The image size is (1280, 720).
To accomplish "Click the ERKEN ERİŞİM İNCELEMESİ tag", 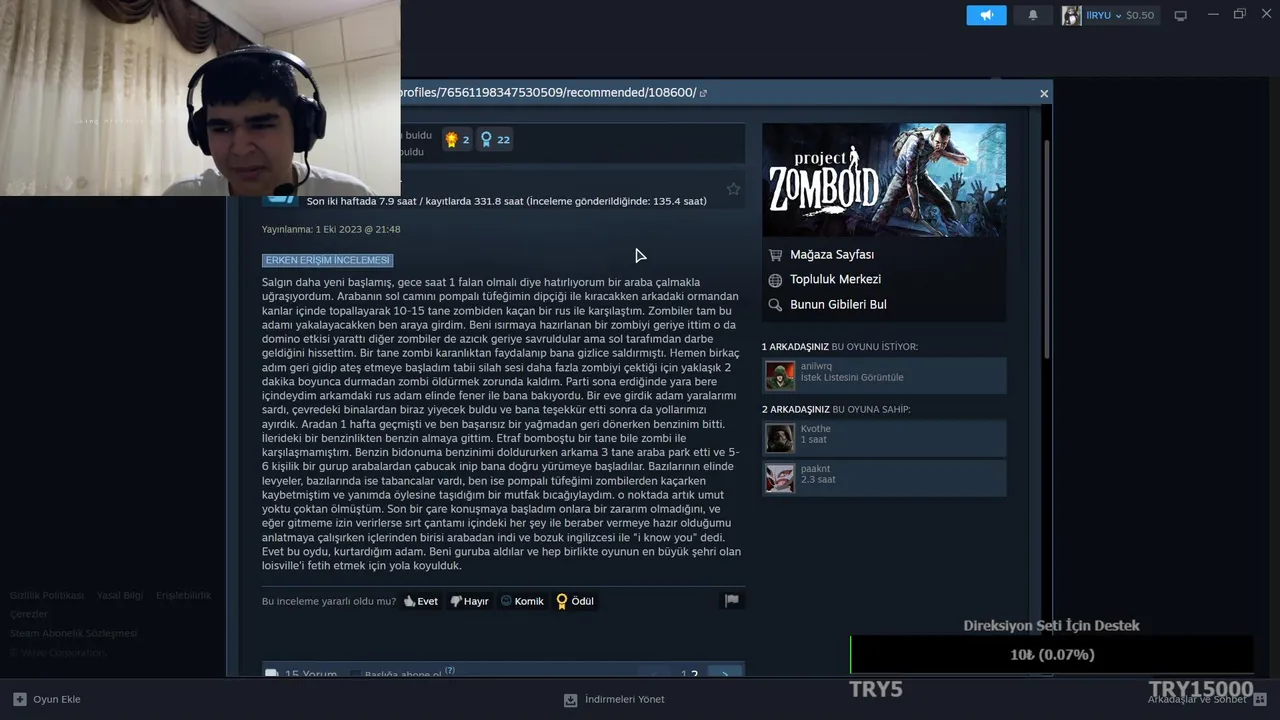I will [327, 260].
